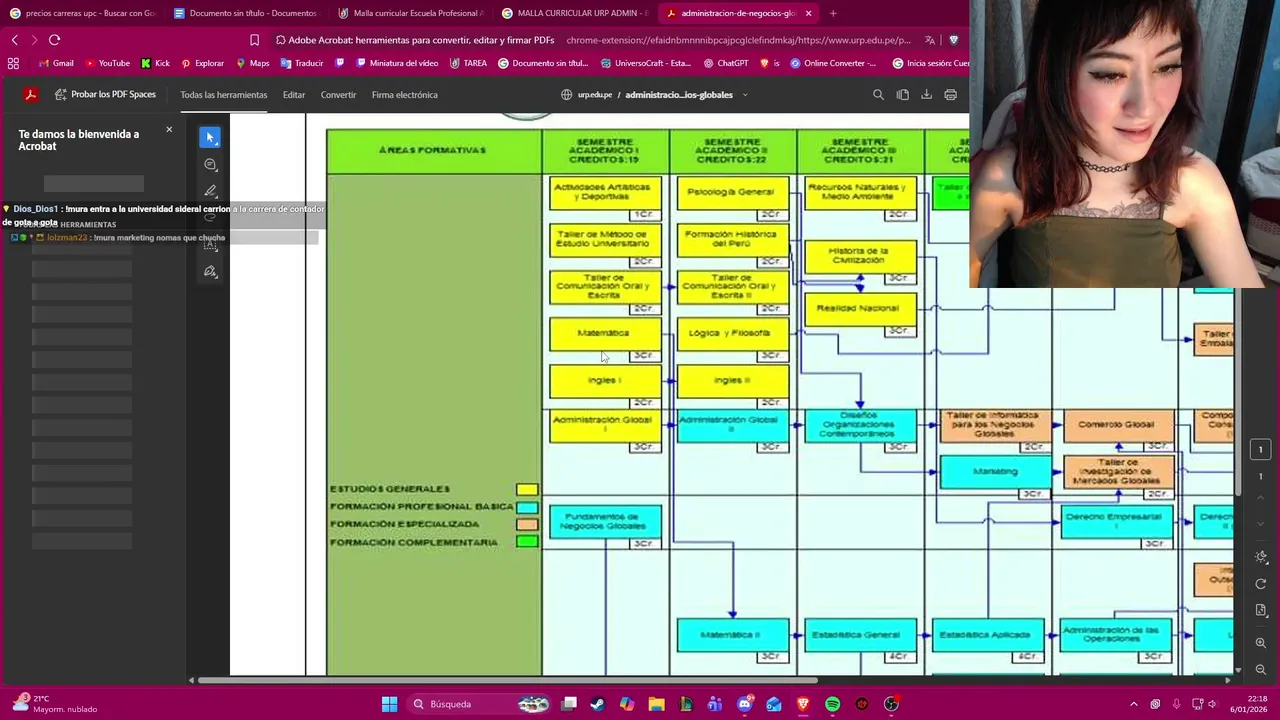Close the Acrobat welcome panel
This screenshot has height=720, width=1280.
169,130
